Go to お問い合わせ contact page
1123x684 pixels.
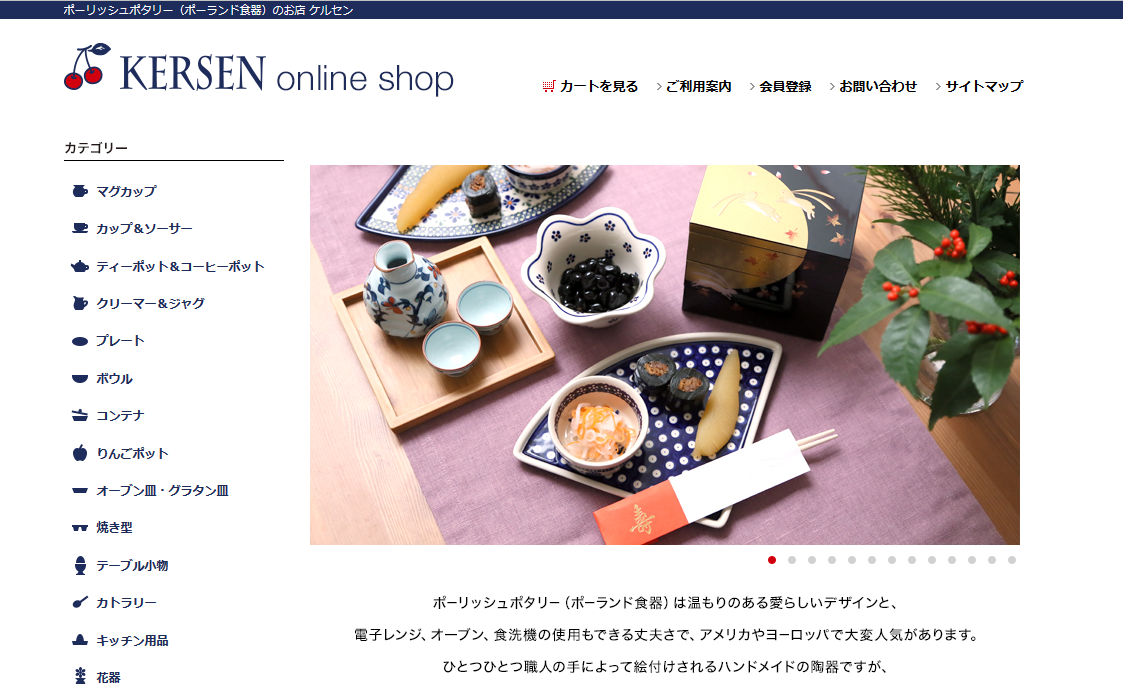point(878,87)
